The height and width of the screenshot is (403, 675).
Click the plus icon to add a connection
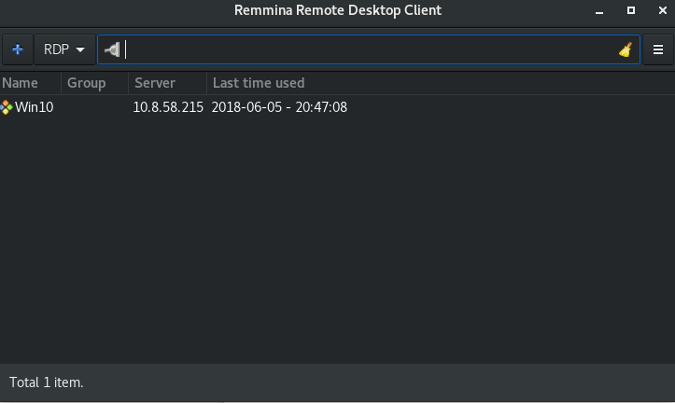(x=17, y=50)
